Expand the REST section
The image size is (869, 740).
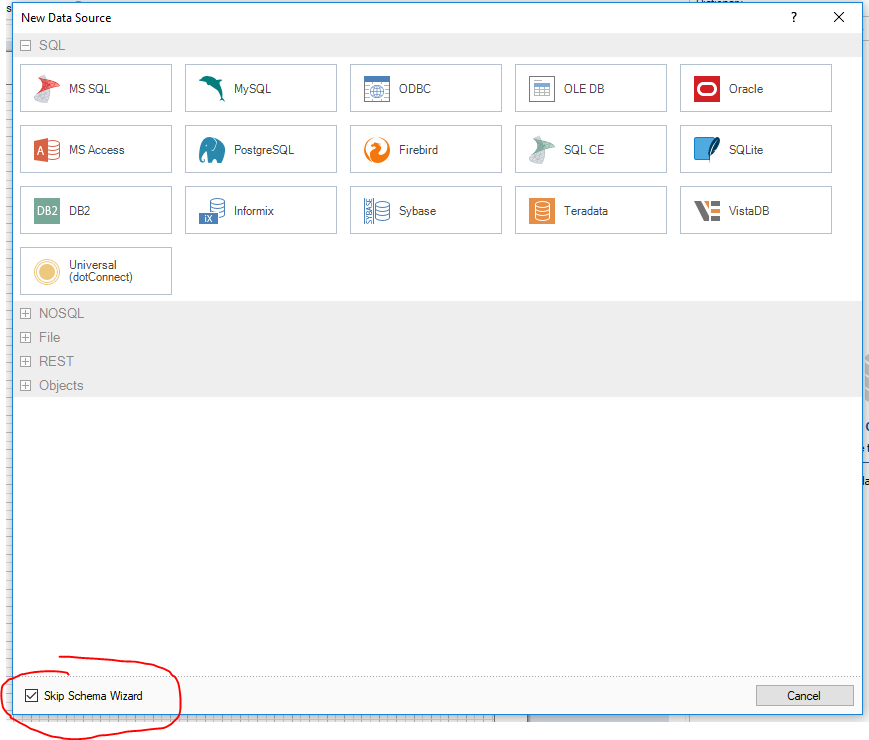[25, 361]
